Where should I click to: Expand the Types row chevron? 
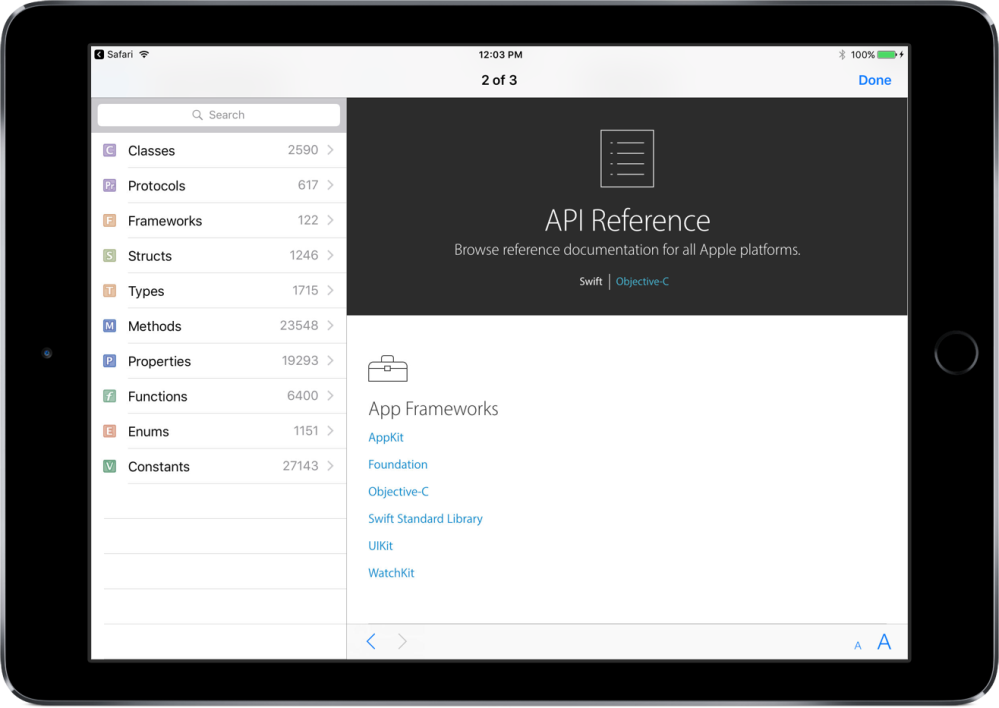pyautogui.click(x=330, y=291)
